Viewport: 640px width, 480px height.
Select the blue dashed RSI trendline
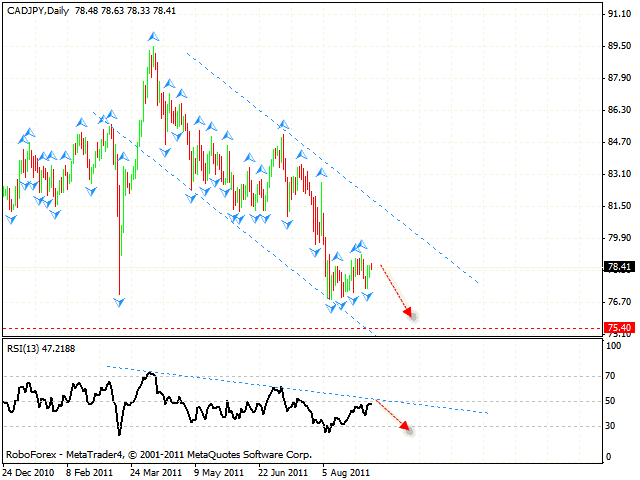(297, 390)
